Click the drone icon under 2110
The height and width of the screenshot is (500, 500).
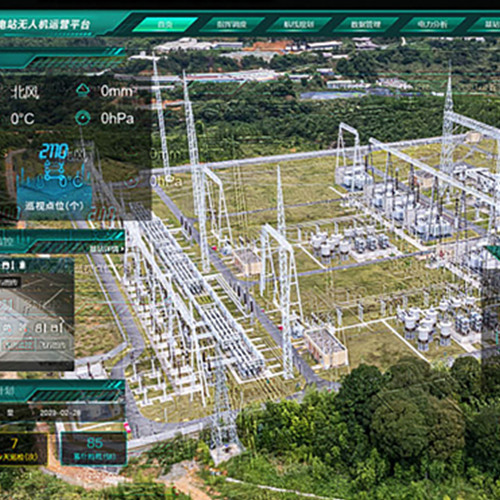(x=54, y=170)
